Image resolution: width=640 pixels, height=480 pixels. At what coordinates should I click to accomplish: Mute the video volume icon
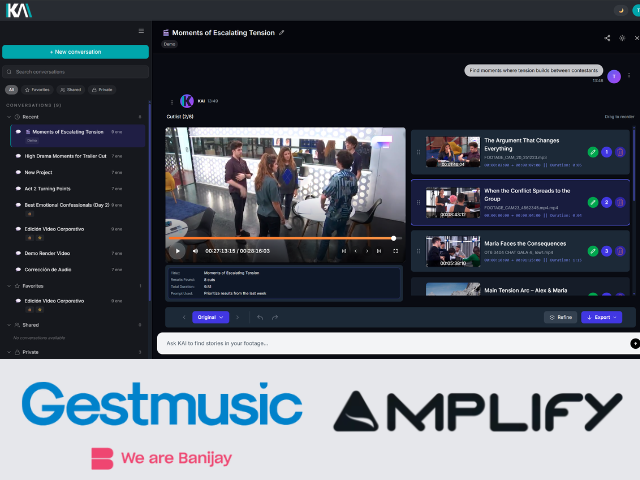(x=196, y=251)
